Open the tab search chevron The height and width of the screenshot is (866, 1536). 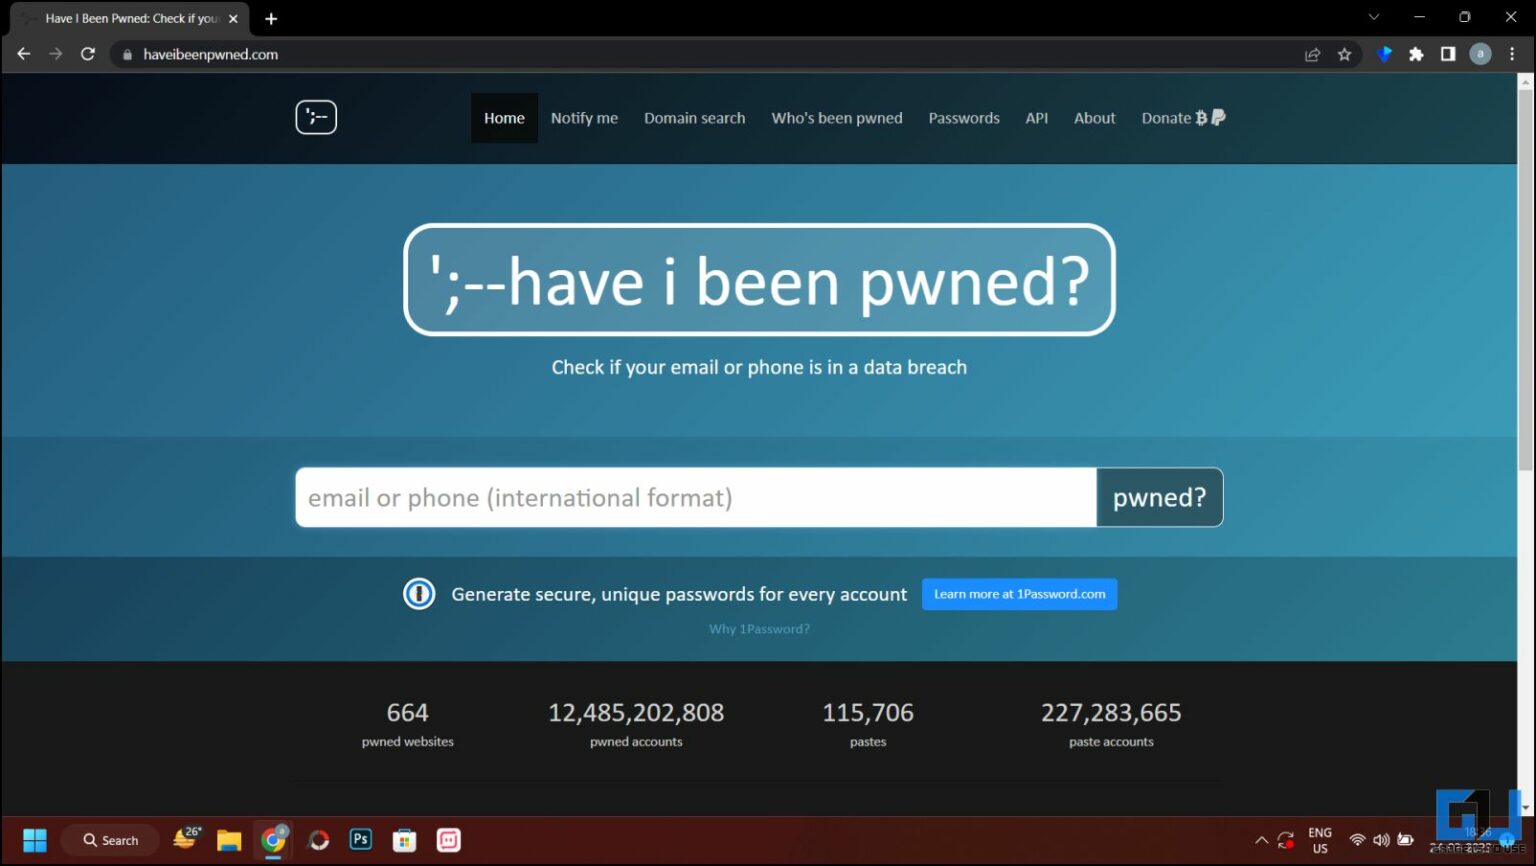click(x=1374, y=17)
